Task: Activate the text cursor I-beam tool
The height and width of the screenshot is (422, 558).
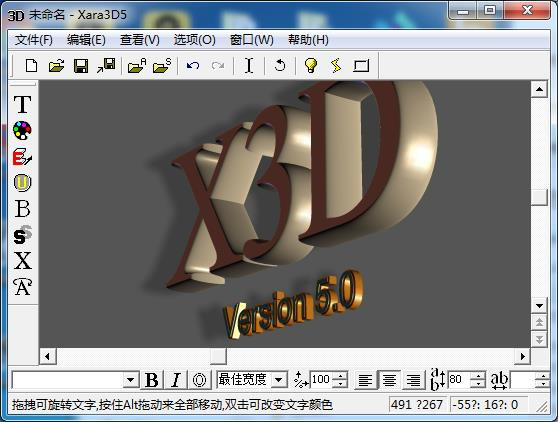Action: point(249,66)
